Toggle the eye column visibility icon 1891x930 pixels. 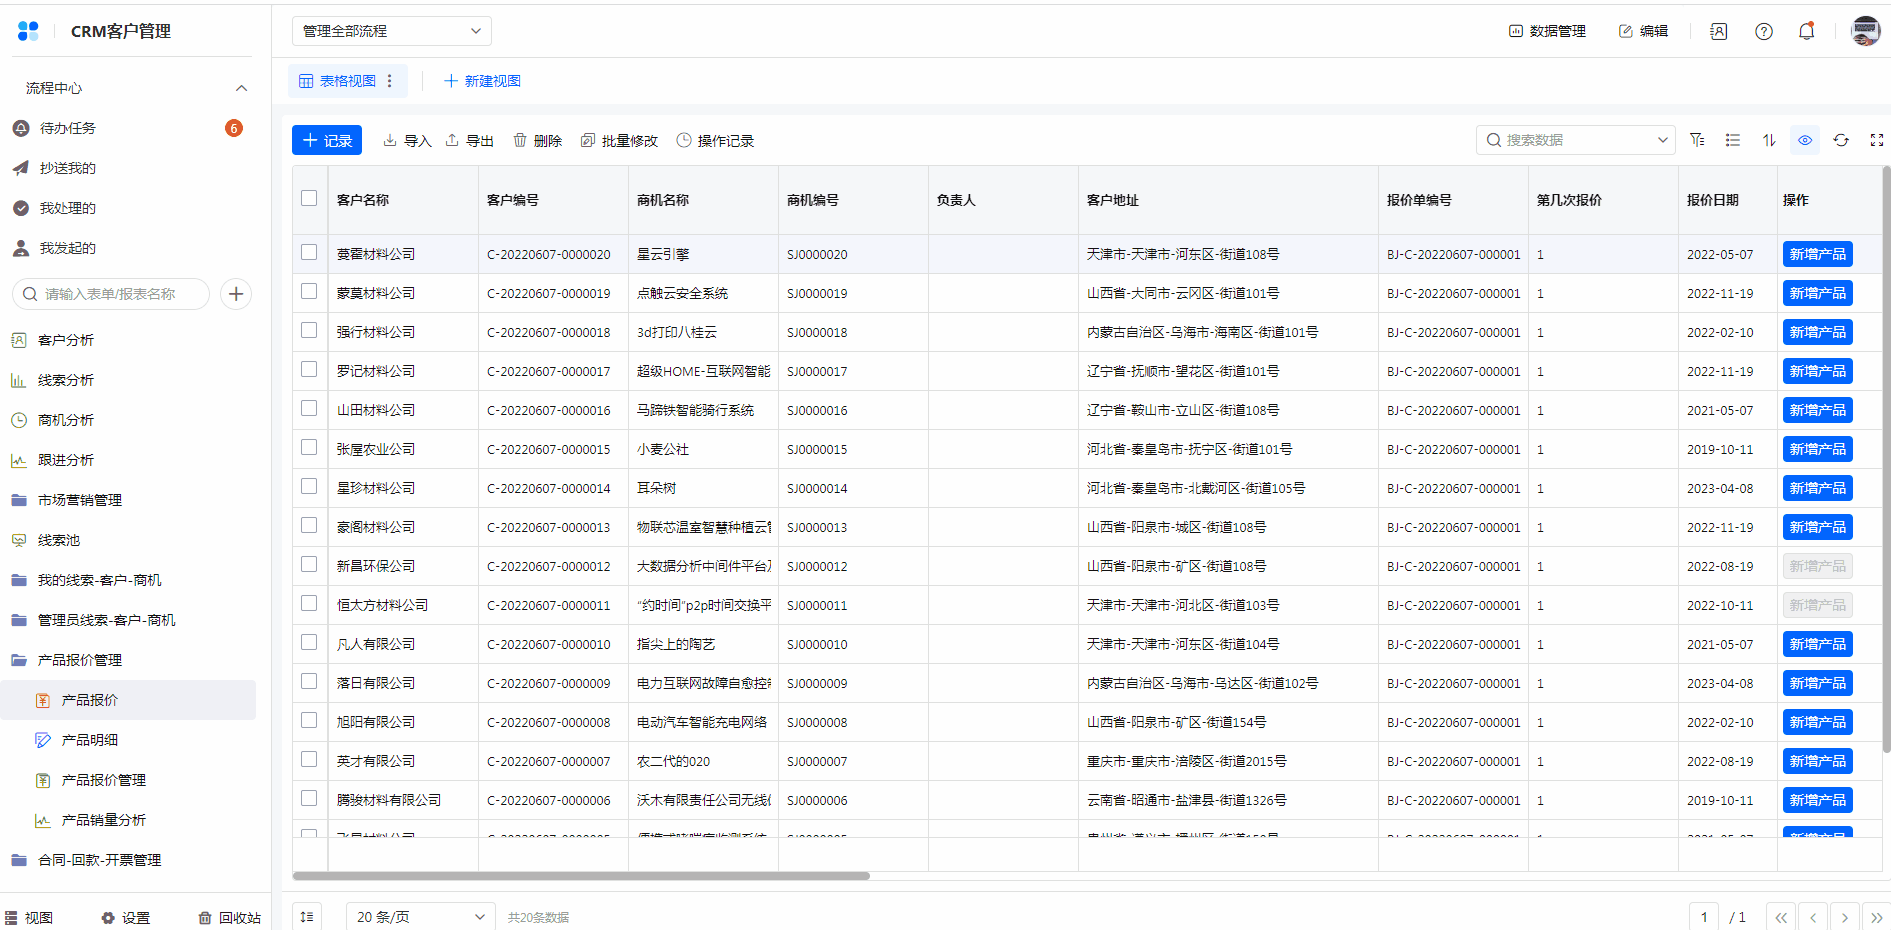pos(1805,140)
